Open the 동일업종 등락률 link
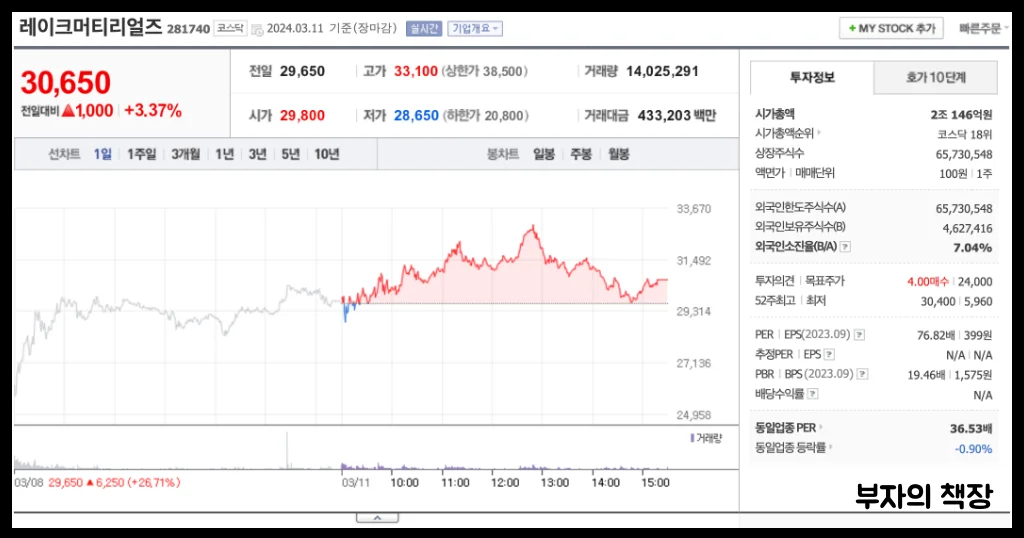The width and height of the screenshot is (1024, 538). (793, 447)
